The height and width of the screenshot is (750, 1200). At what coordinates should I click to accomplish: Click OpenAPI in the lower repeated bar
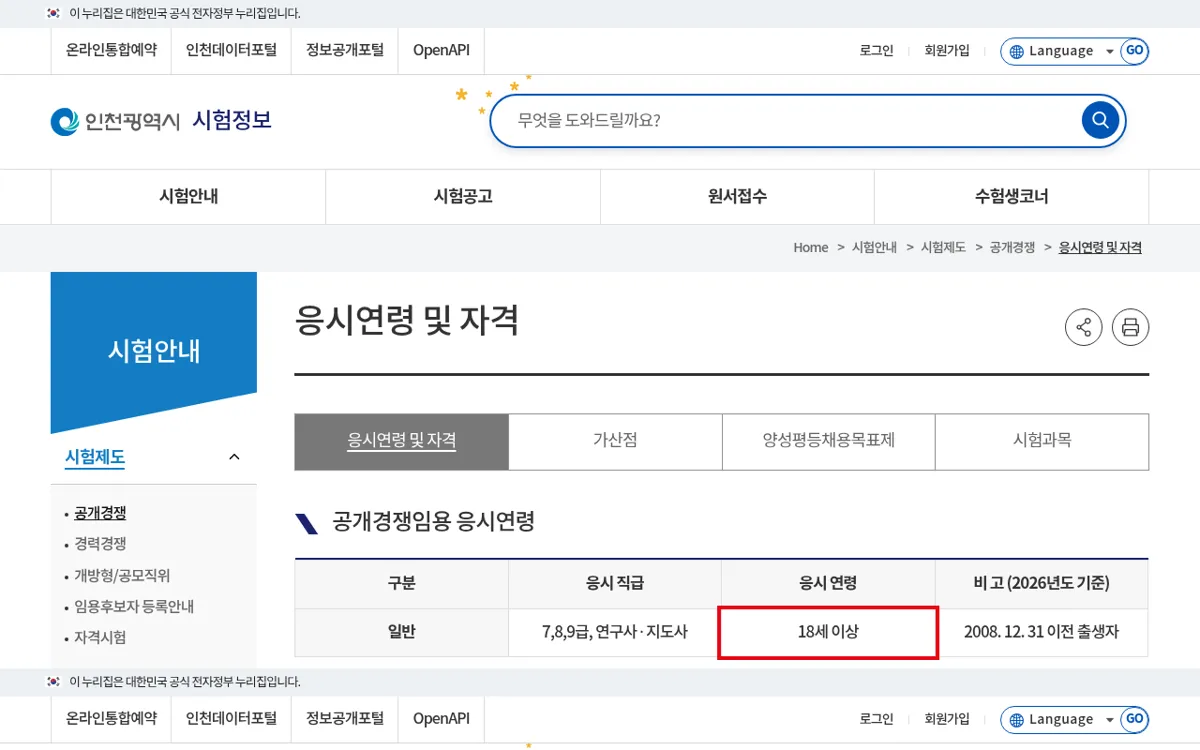click(441, 718)
